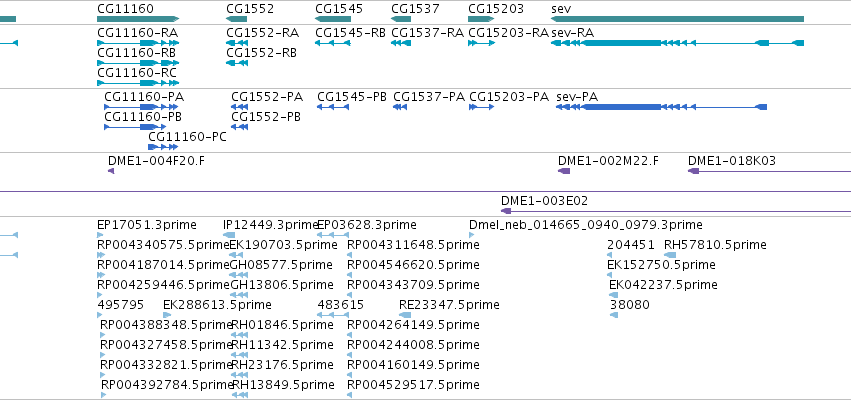Click the CG11160-PB protein label
The height and width of the screenshot is (400, 851).
pyautogui.click(x=143, y=117)
